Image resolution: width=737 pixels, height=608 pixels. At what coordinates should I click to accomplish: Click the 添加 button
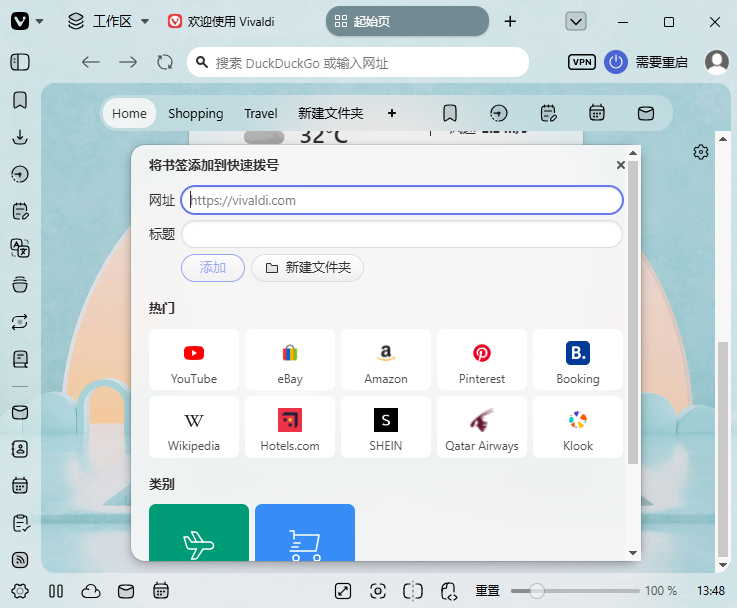[x=212, y=268]
